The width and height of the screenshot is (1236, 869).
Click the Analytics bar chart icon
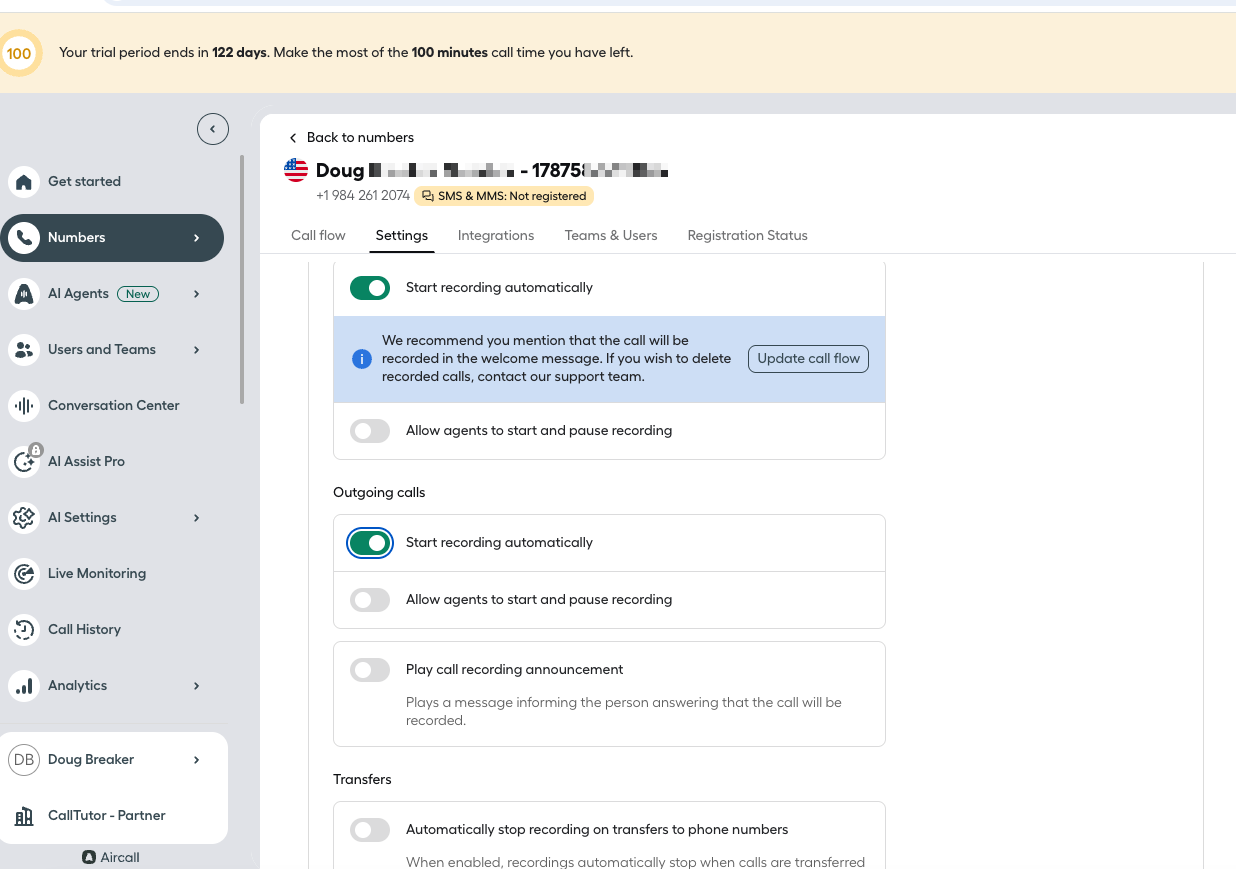coord(24,686)
